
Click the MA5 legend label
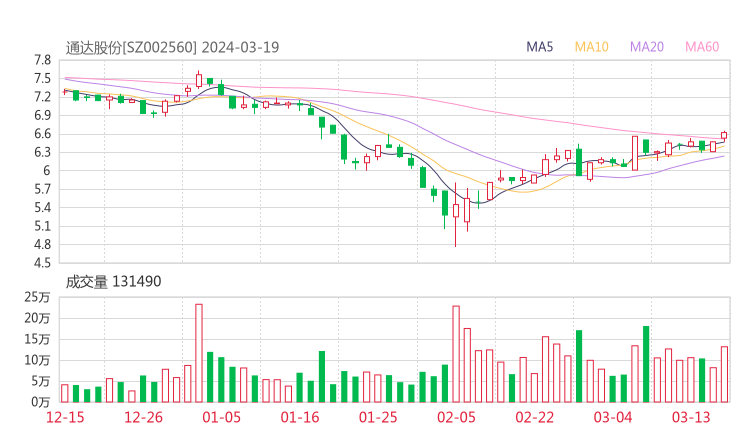tap(539, 47)
